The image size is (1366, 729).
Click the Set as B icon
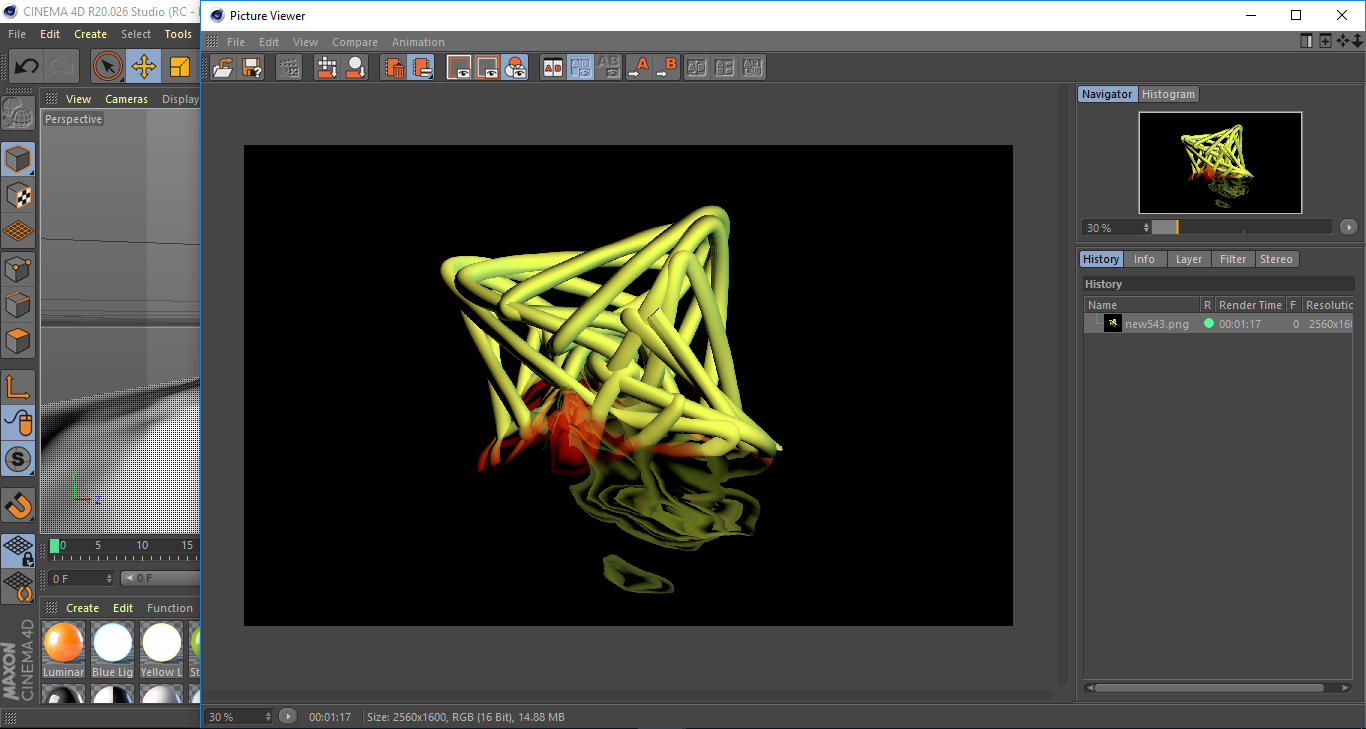pyautogui.click(x=667, y=67)
